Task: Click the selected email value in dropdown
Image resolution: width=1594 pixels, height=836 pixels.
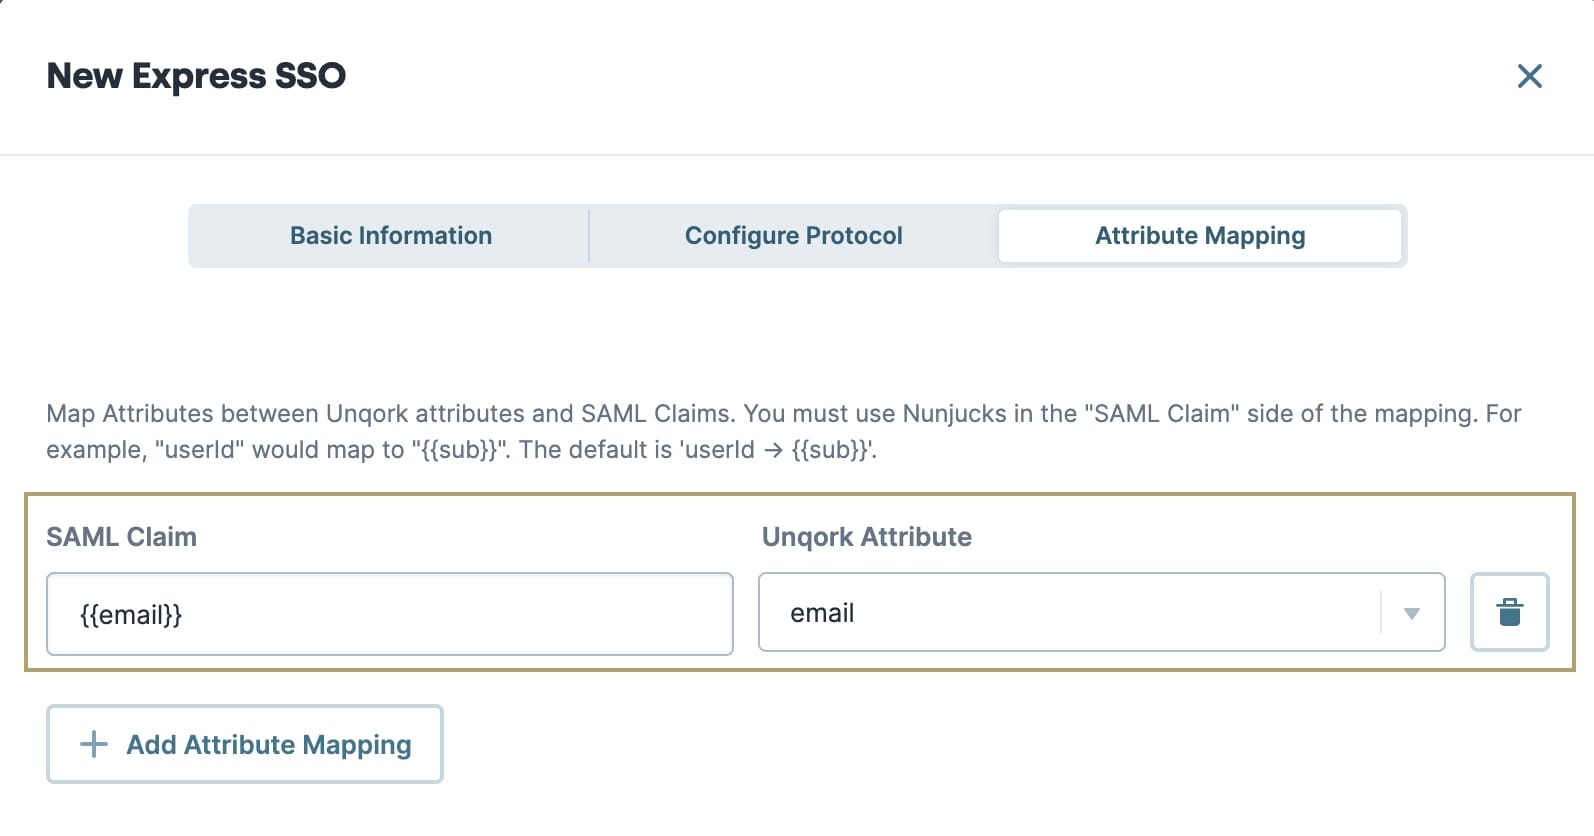Action: 822,613
